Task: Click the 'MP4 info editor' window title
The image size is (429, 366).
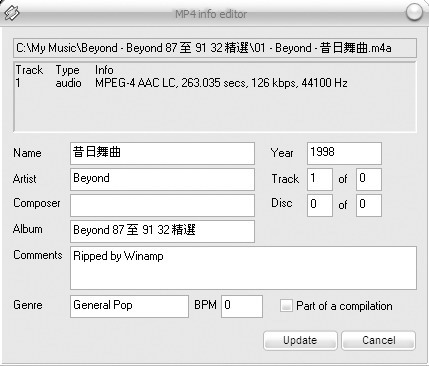Action: (x=211, y=14)
